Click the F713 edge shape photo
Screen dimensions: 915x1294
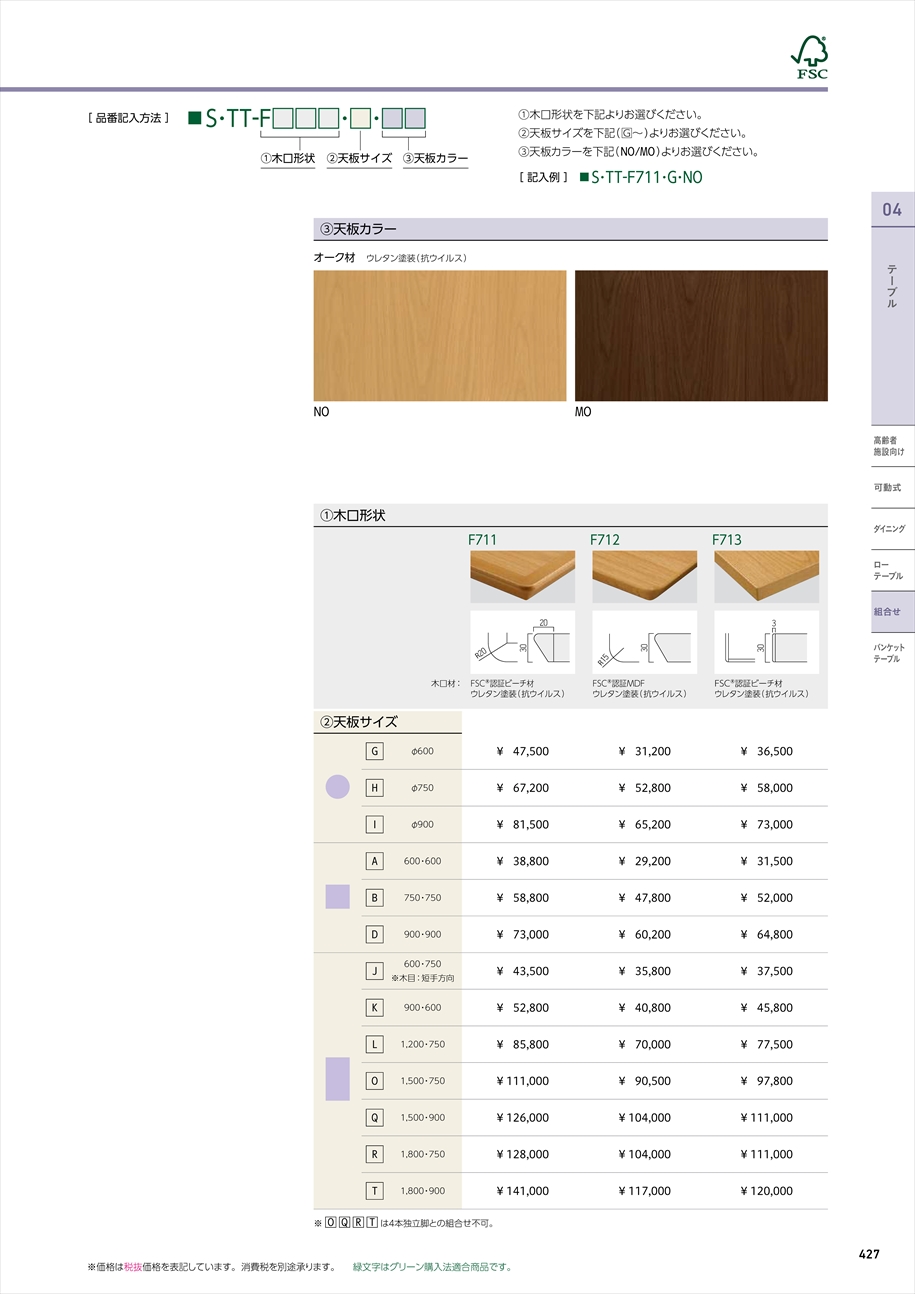pos(767,576)
